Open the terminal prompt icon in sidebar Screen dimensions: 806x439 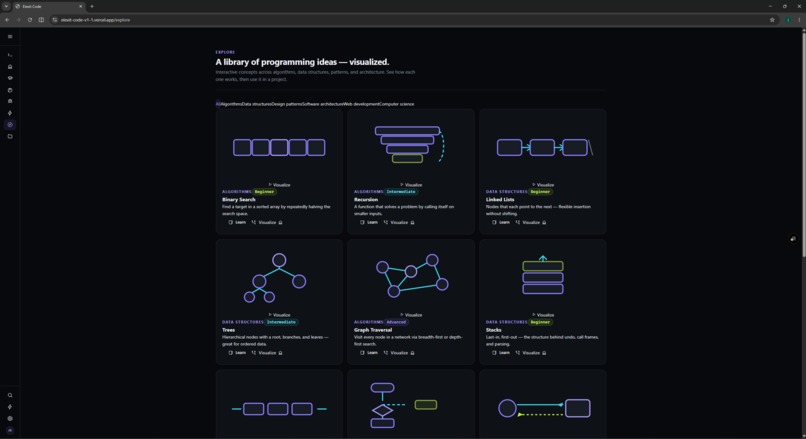tap(10, 55)
